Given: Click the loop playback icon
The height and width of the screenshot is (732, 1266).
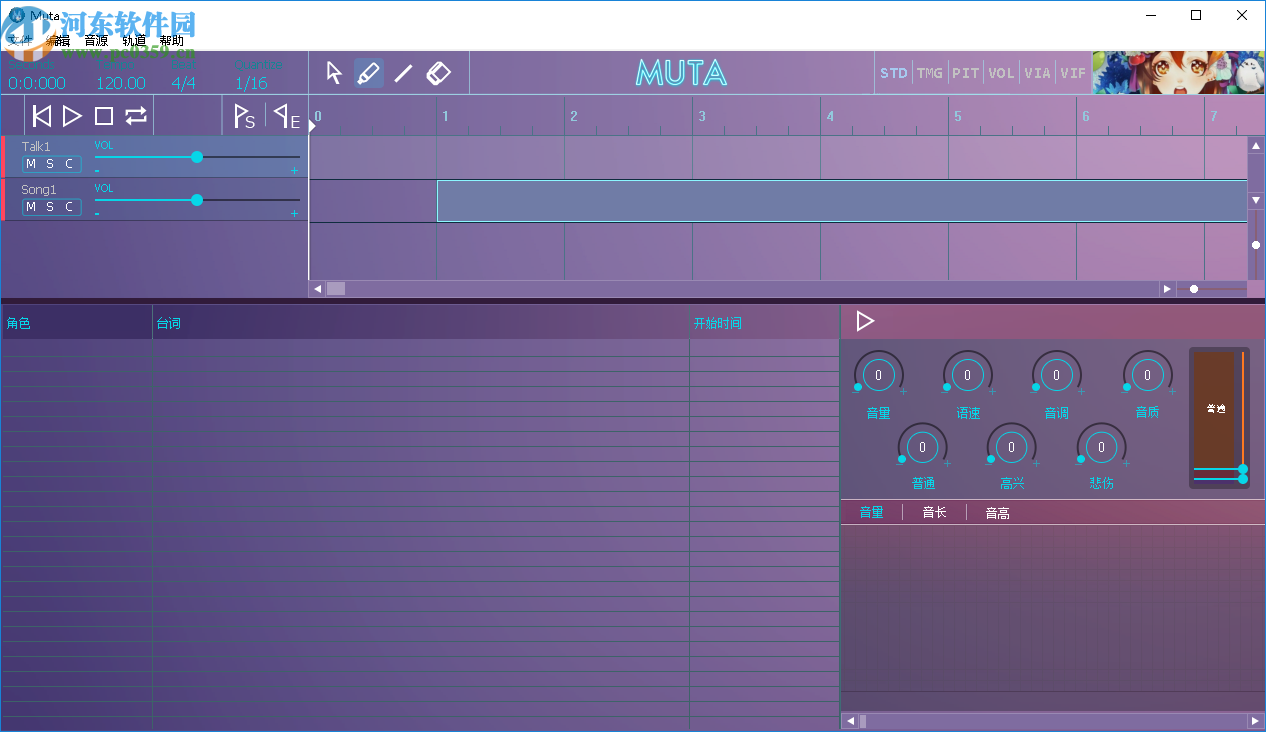Looking at the screenshot, I should [136, 115].
